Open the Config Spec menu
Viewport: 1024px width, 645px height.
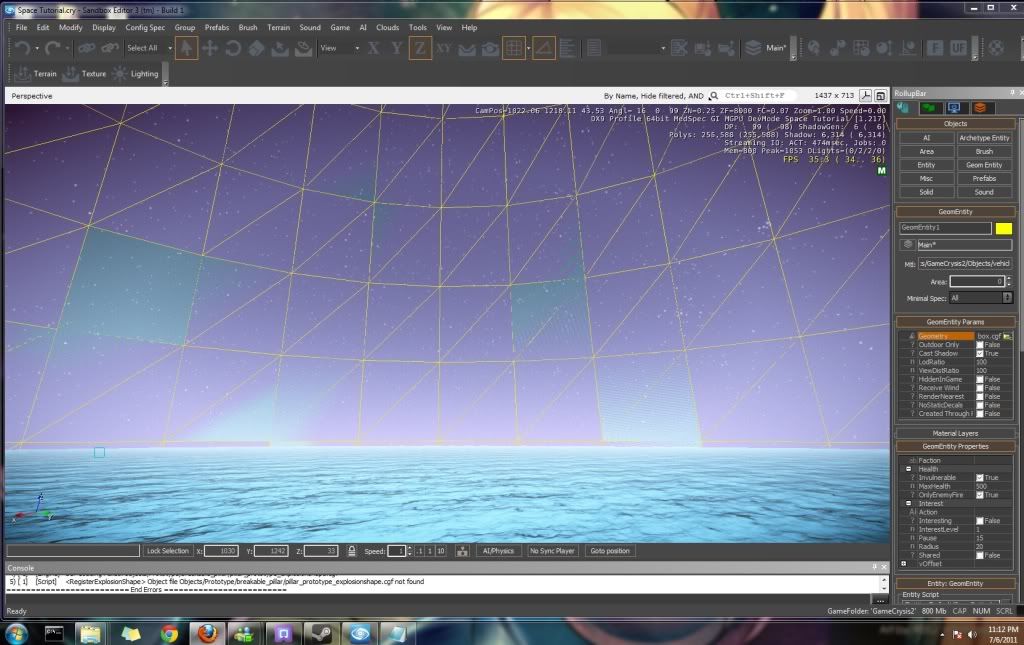(x=145, y=27)
